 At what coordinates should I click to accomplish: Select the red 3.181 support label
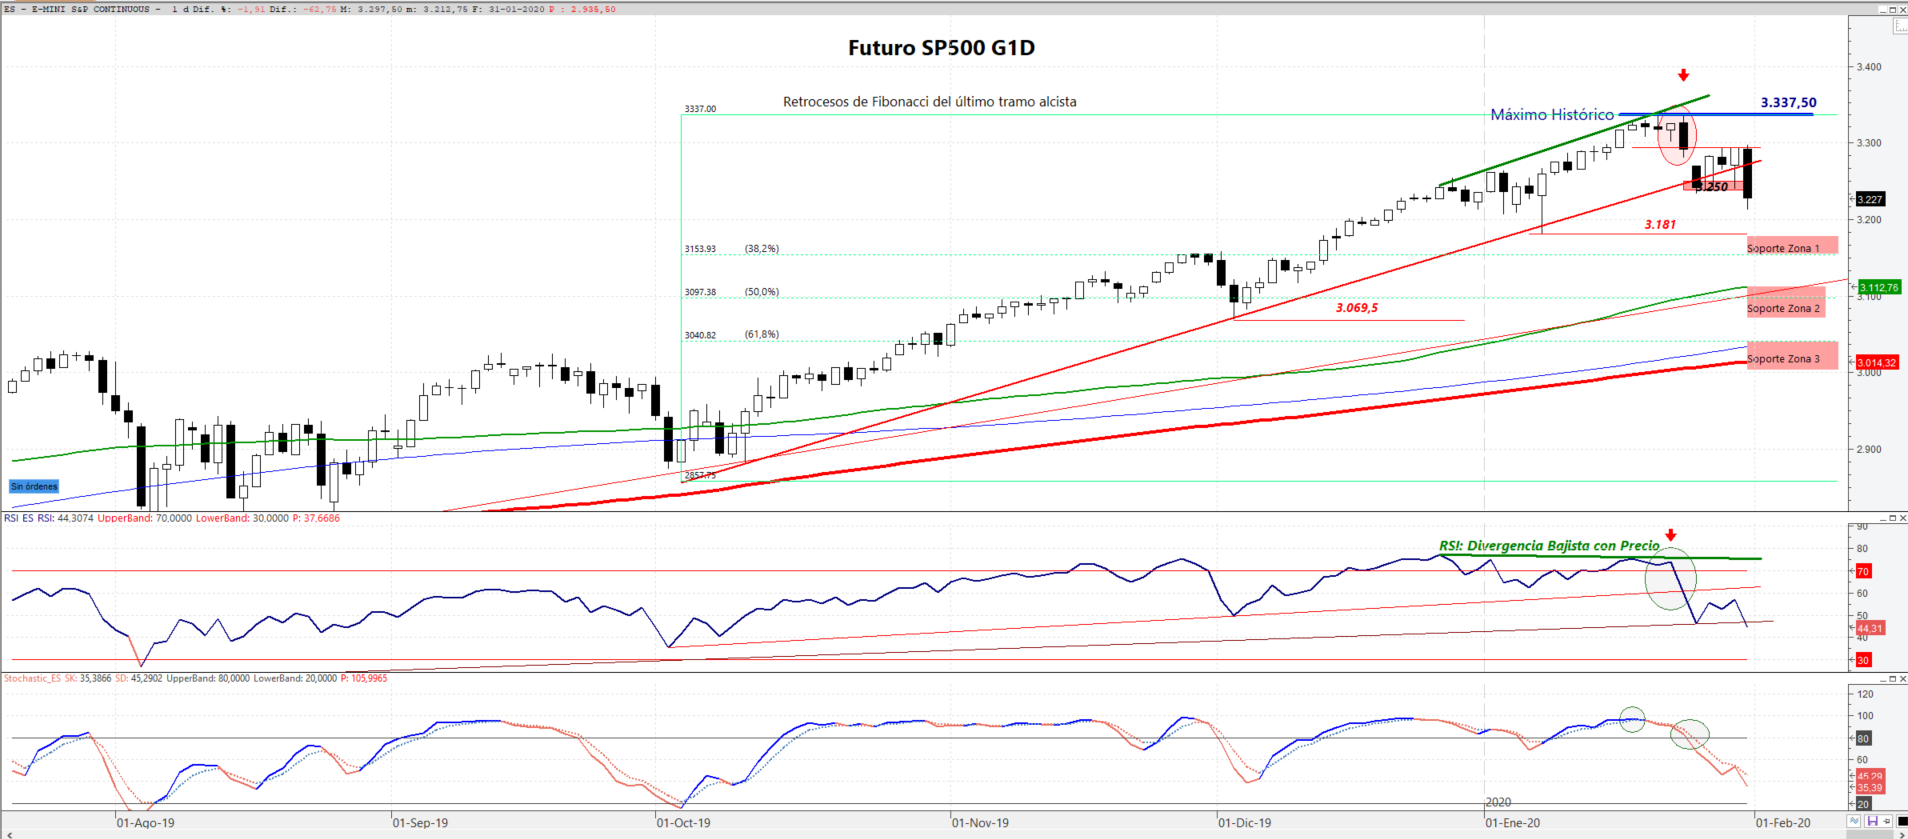point(1660,225)
